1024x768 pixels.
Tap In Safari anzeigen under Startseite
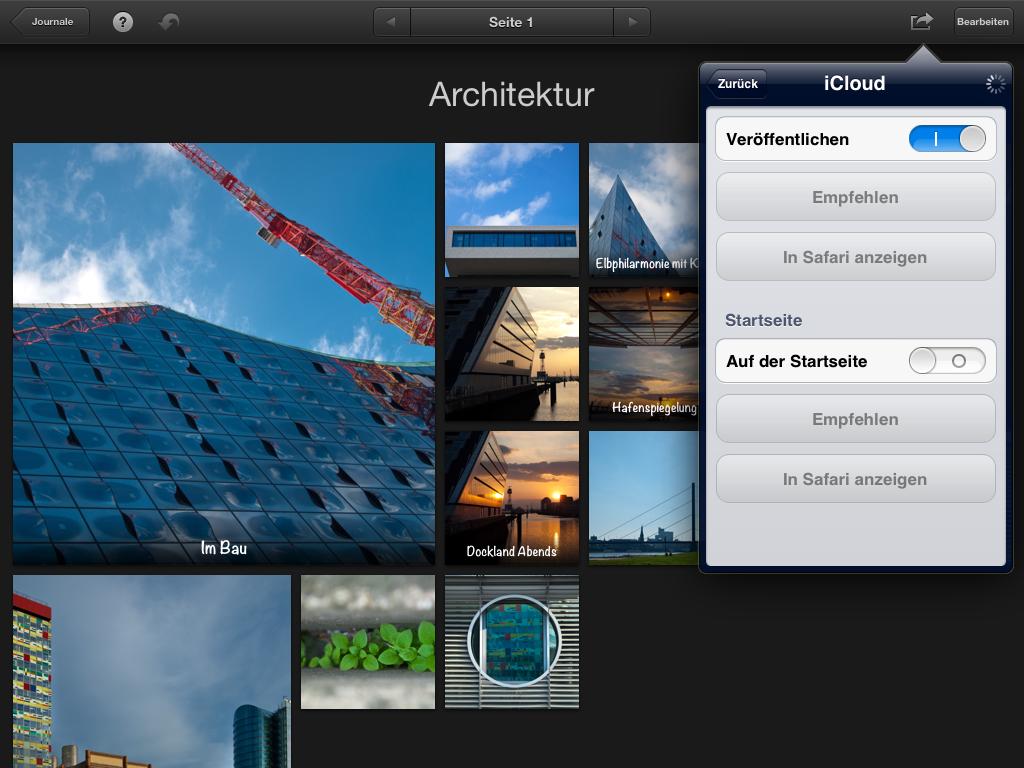[856, 479]
